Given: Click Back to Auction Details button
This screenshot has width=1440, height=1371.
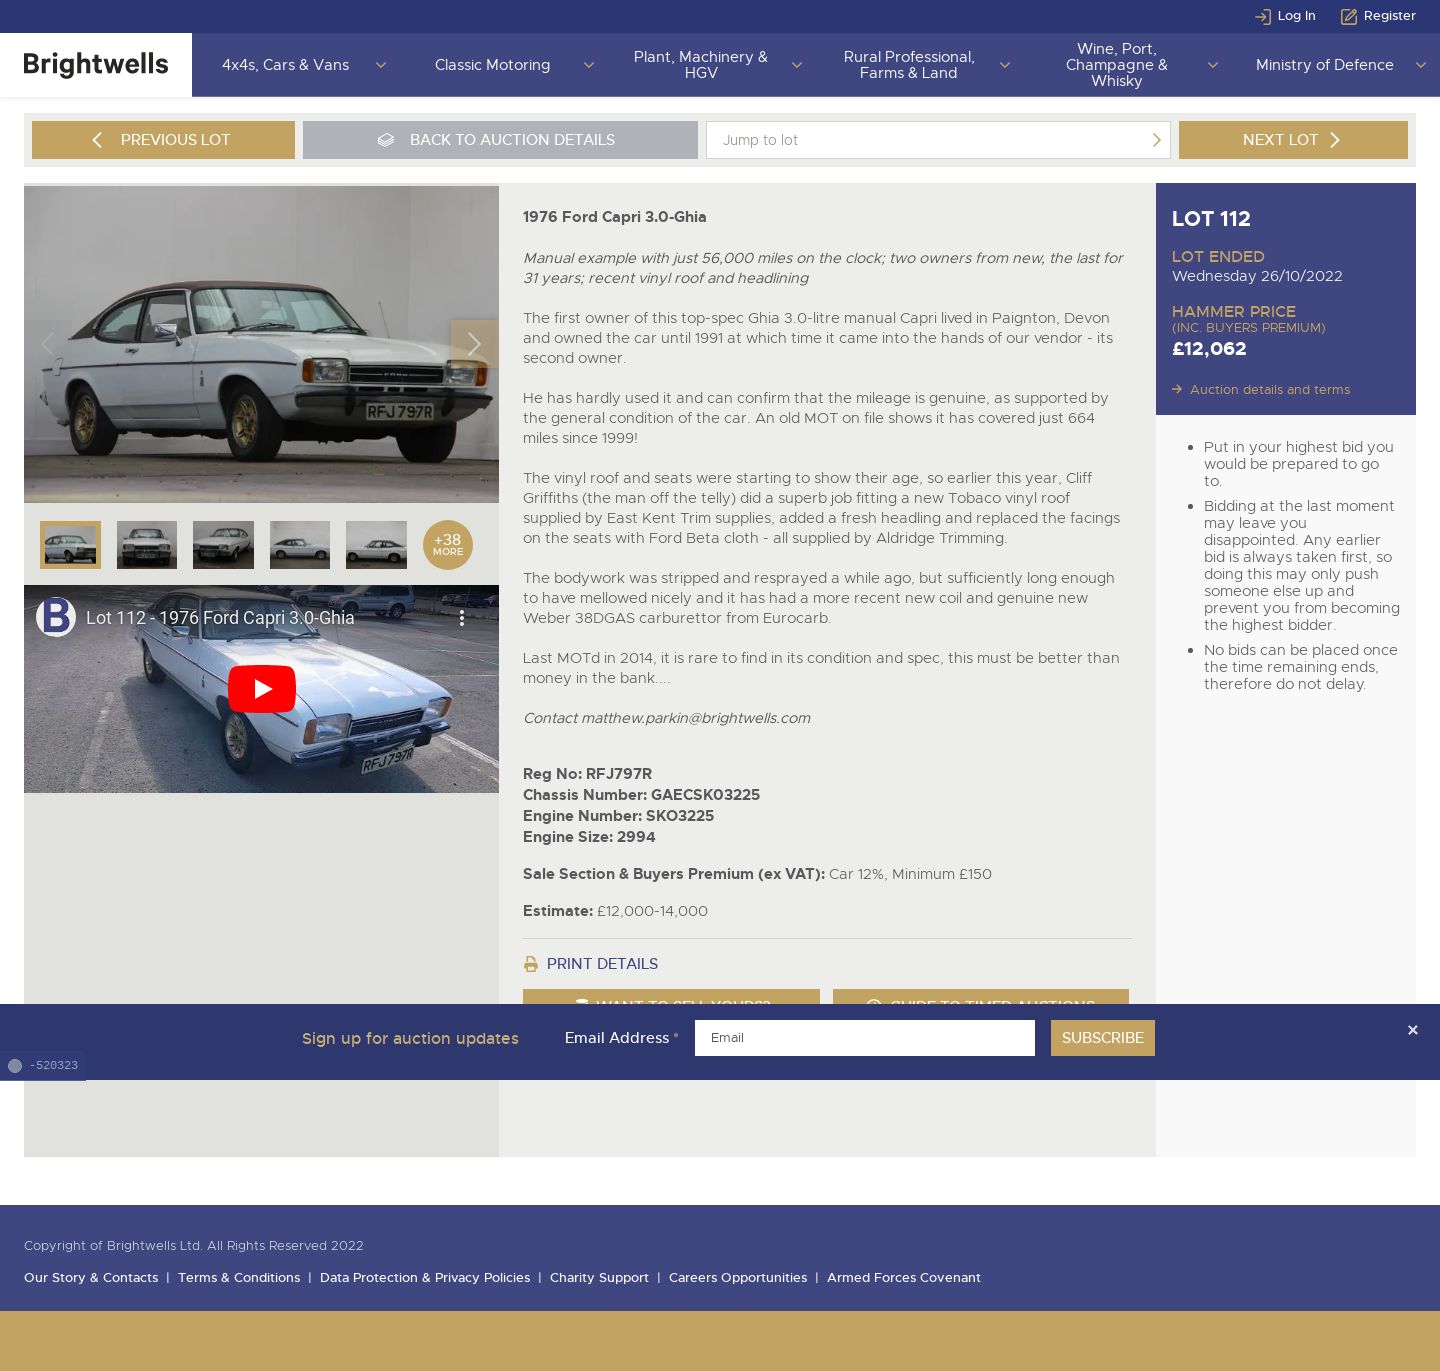Looking at the screenshot, I should click(500, 140).
